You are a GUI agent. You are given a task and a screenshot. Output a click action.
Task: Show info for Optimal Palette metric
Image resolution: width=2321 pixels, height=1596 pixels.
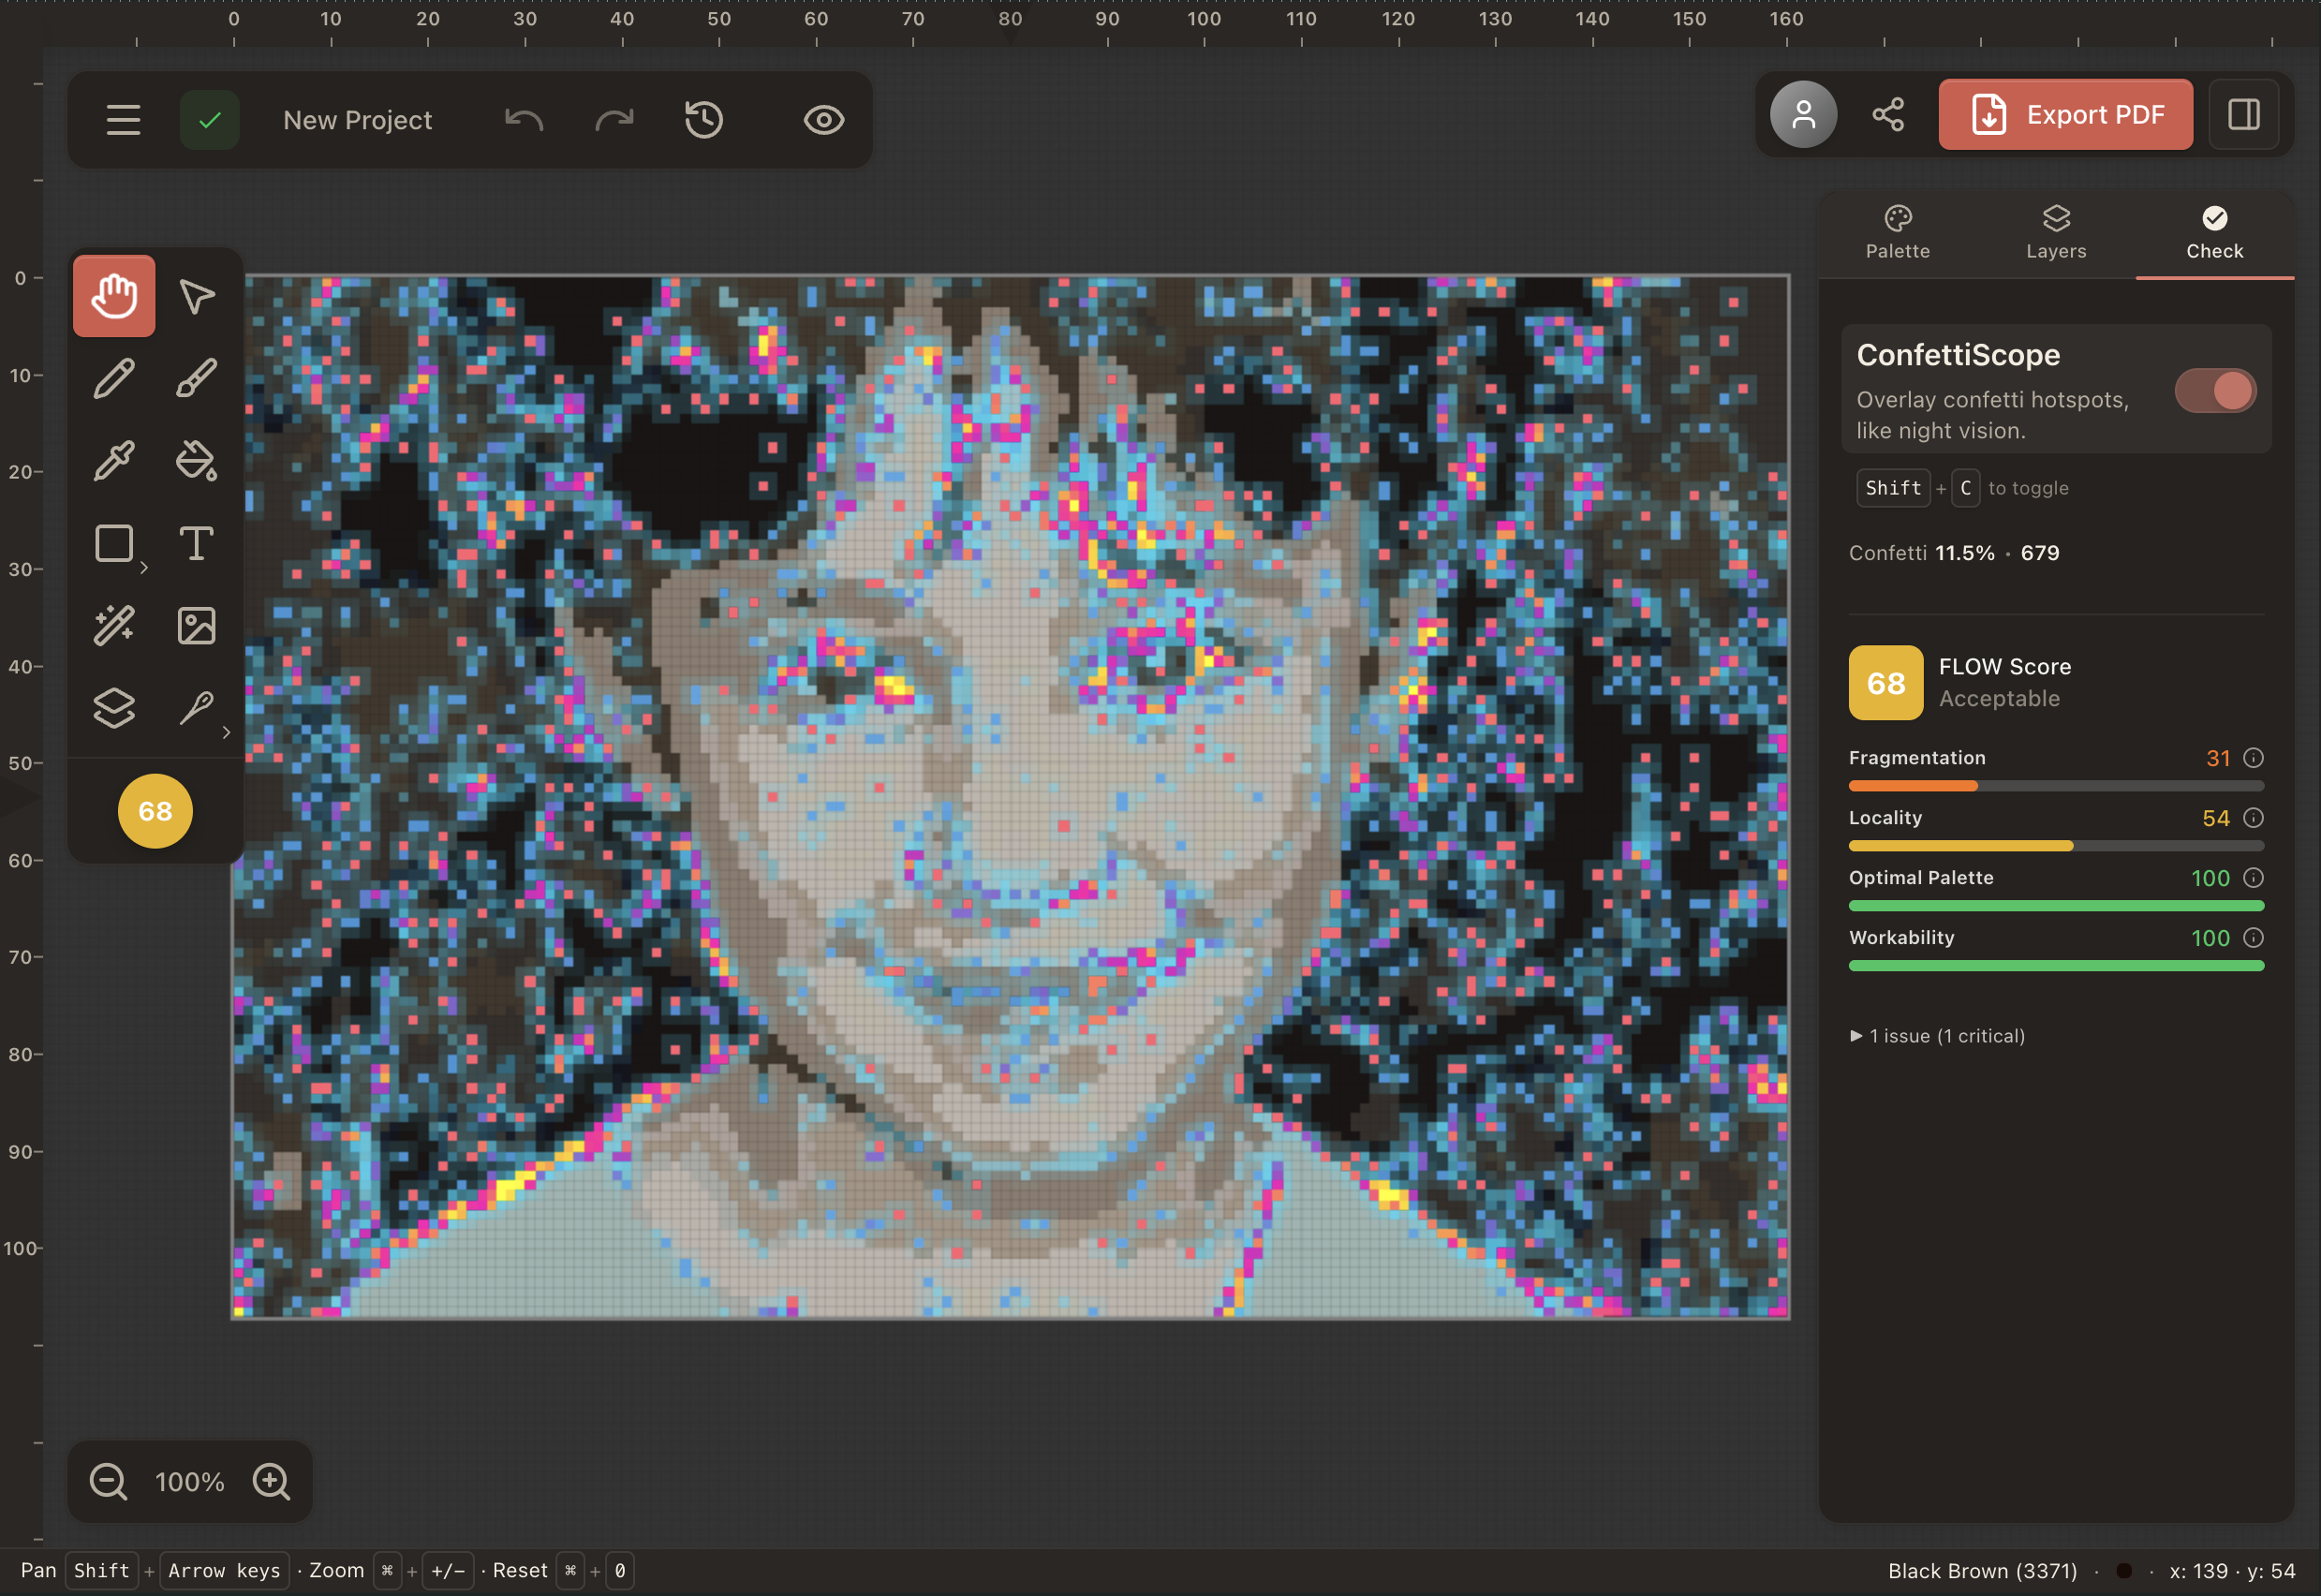click(x=2253, y=878)
